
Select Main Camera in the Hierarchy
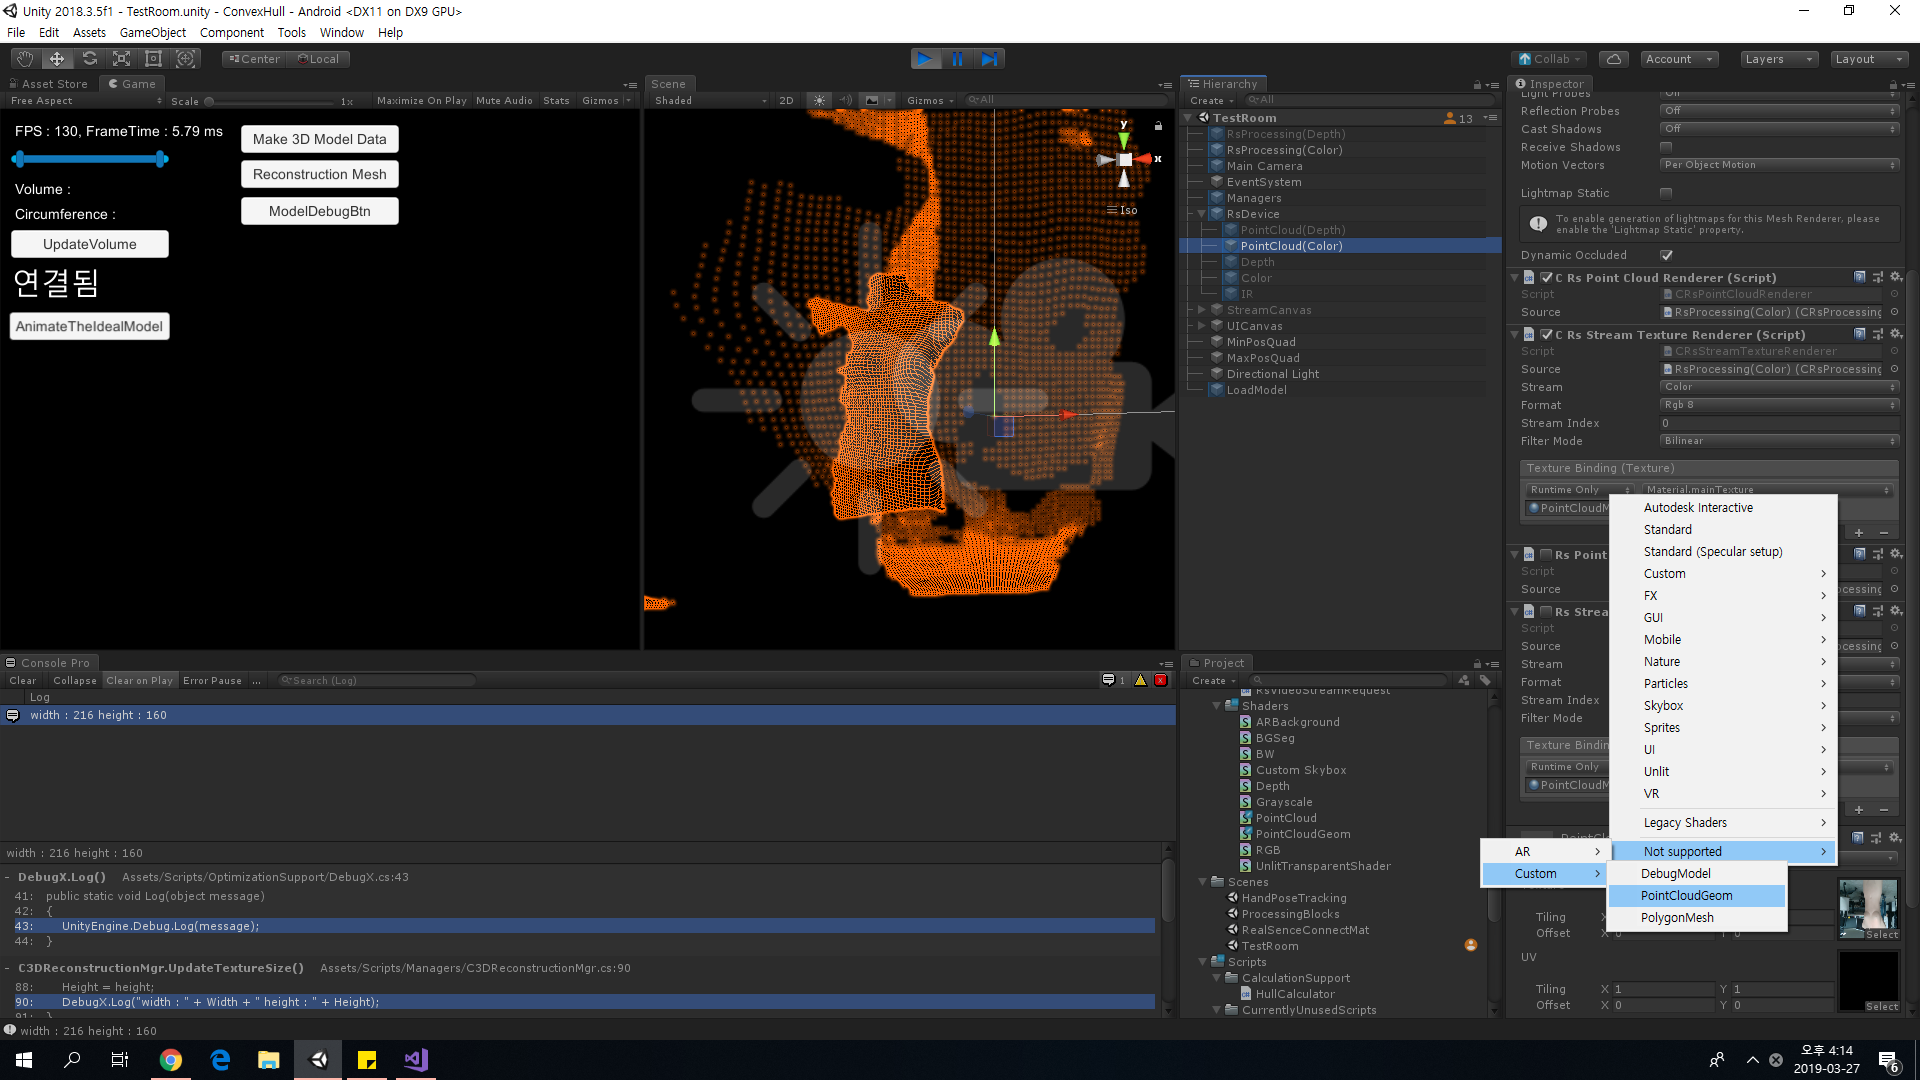[1265, 165]
